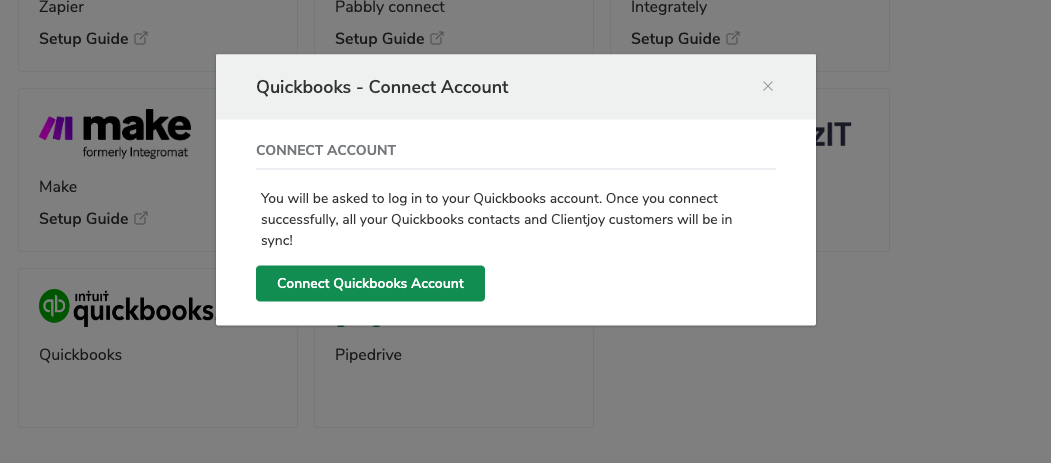Viewport: 1051px width, 463px height.
Task: Click external-link icon next to Pabbly Setup Guide
Action: [437, 38]
